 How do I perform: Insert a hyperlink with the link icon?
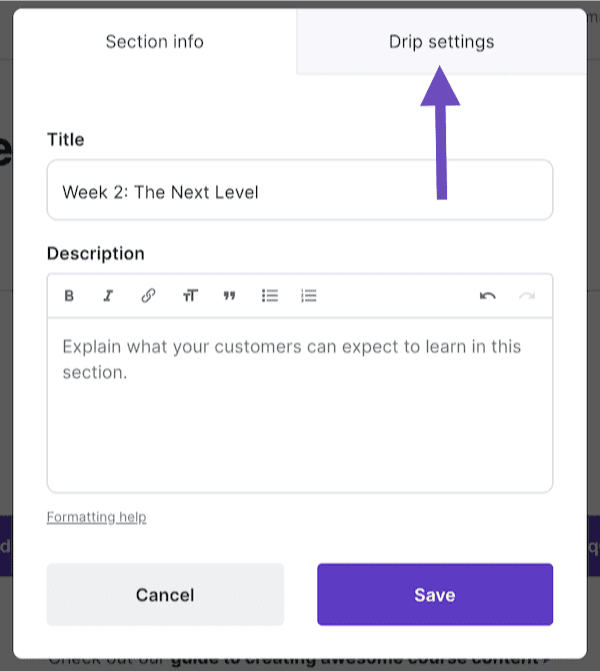[148, 296]
